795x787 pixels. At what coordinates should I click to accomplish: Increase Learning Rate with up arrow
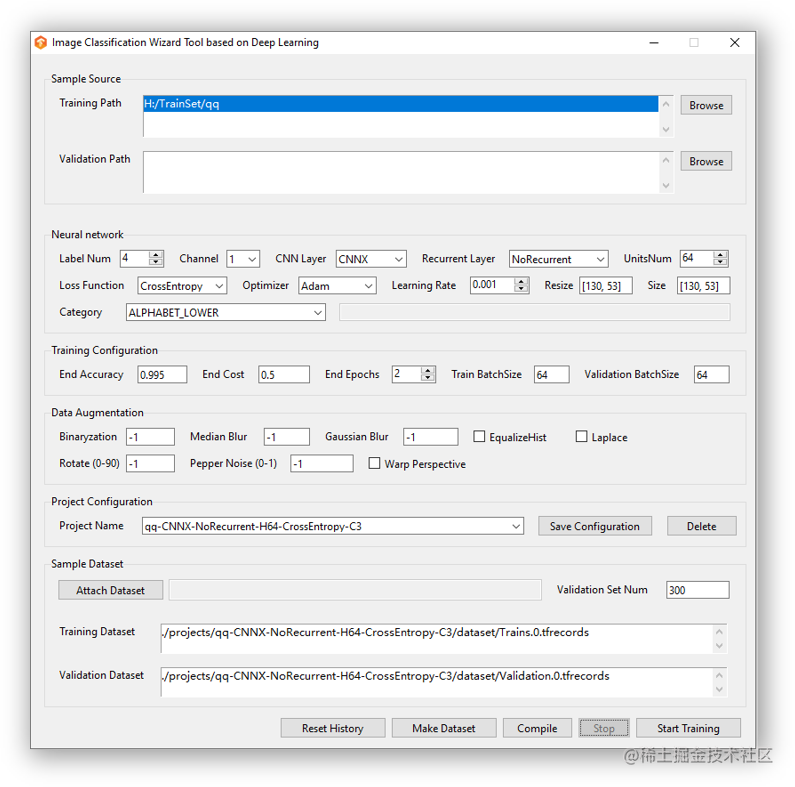(521, 281)
